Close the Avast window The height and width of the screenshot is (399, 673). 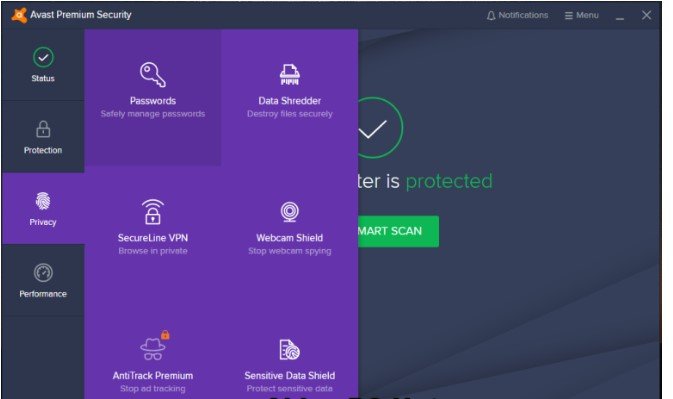pos(646,15)
